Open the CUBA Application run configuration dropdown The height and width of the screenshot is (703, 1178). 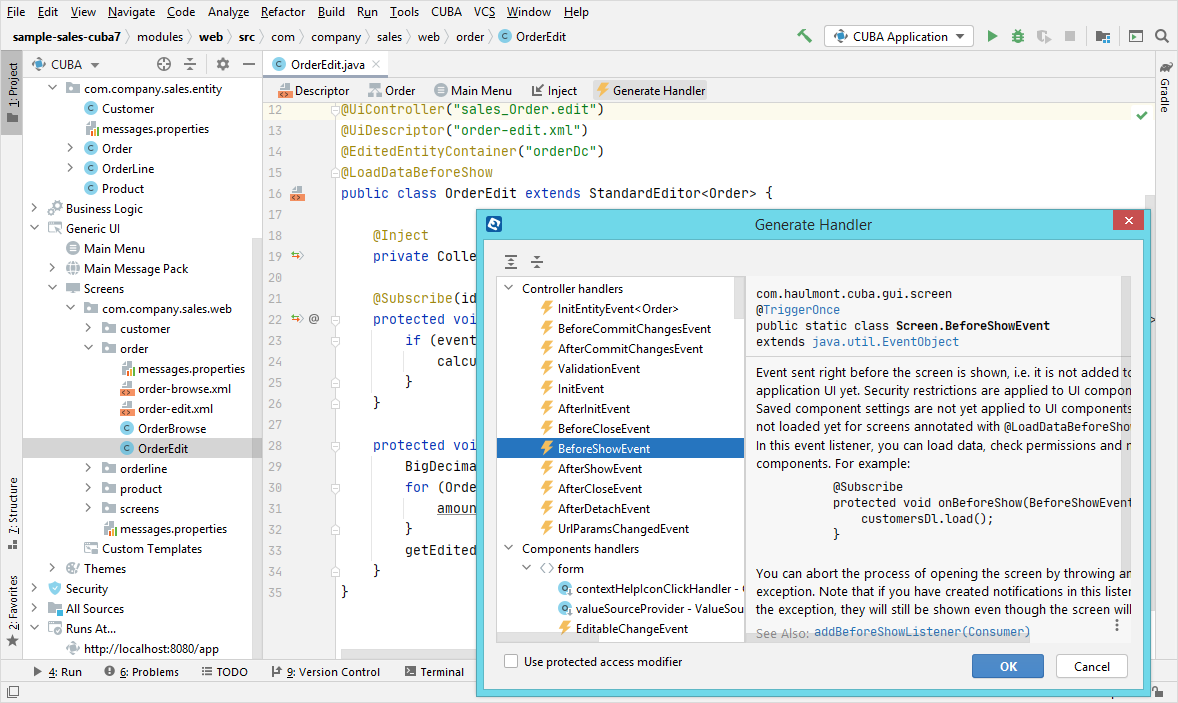tap(898, 36)
